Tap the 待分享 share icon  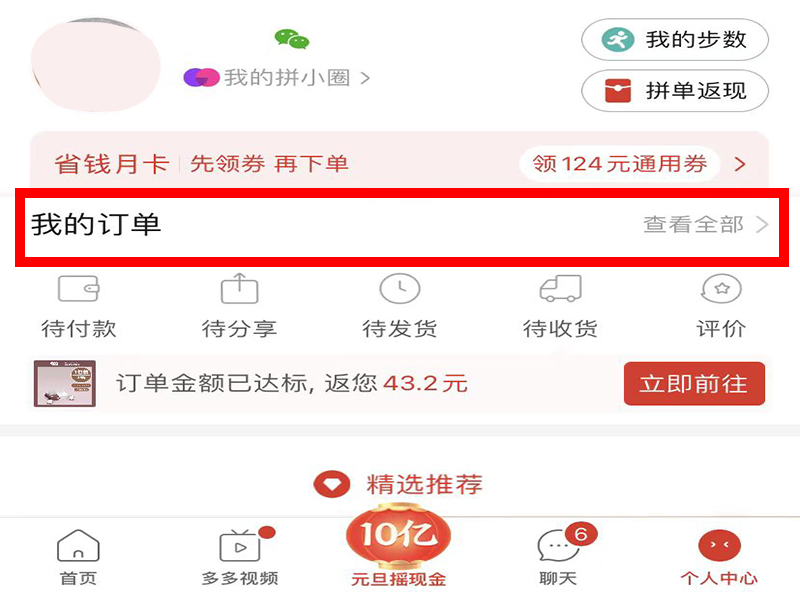click(x=239, y=289)
